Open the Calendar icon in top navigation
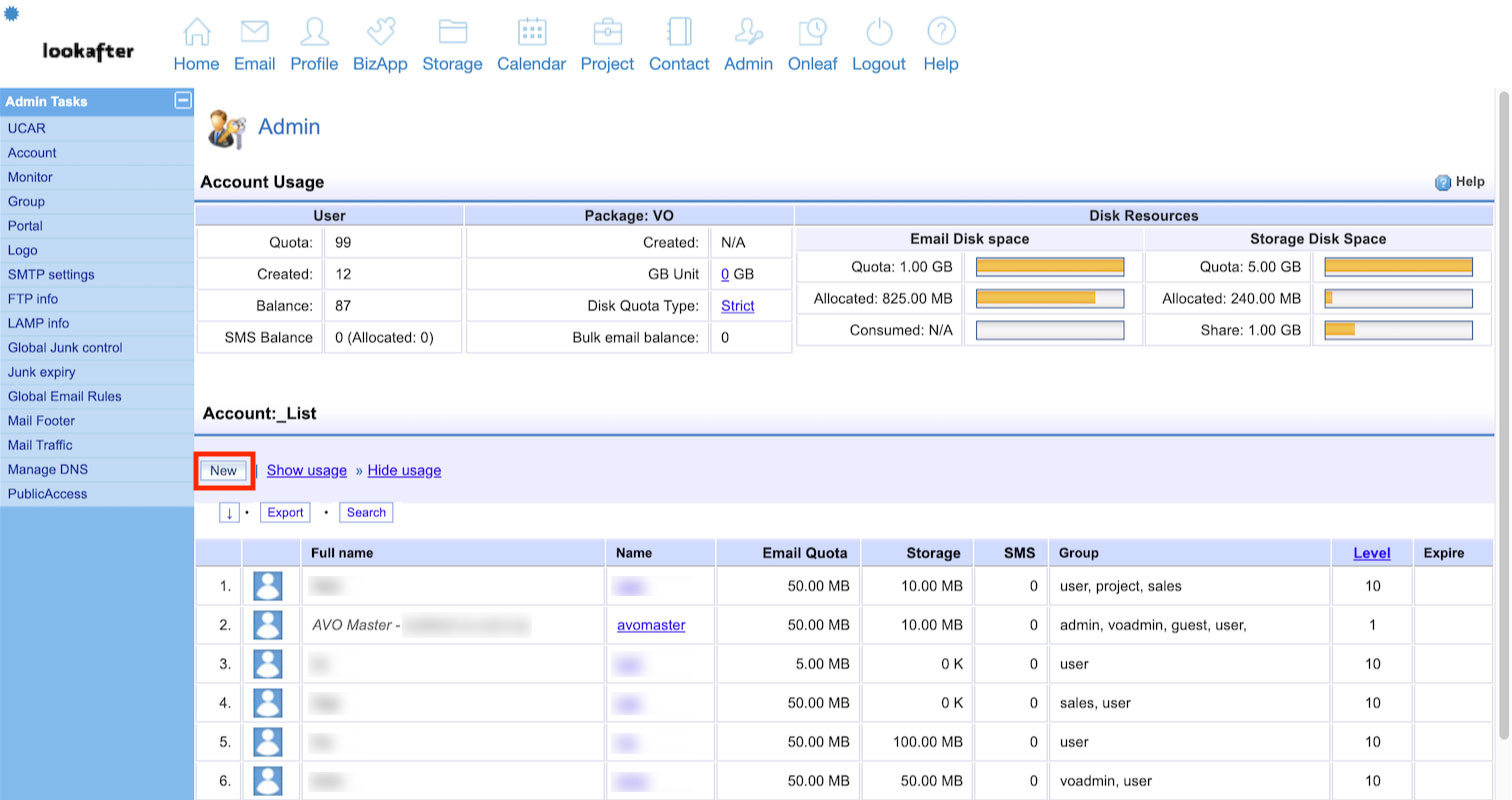The image size is (1512, 800). tap(531, 33)
